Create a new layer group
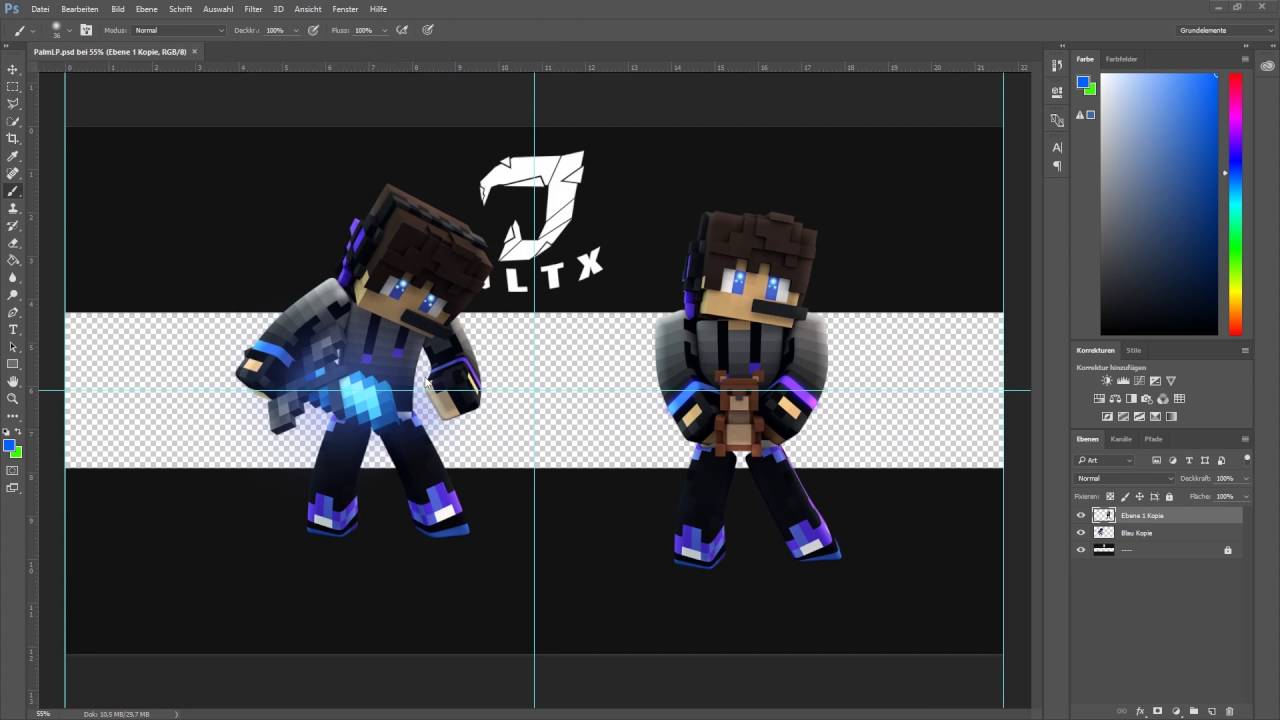Viewport: 1280px width, 720px height. [1194, 711]
